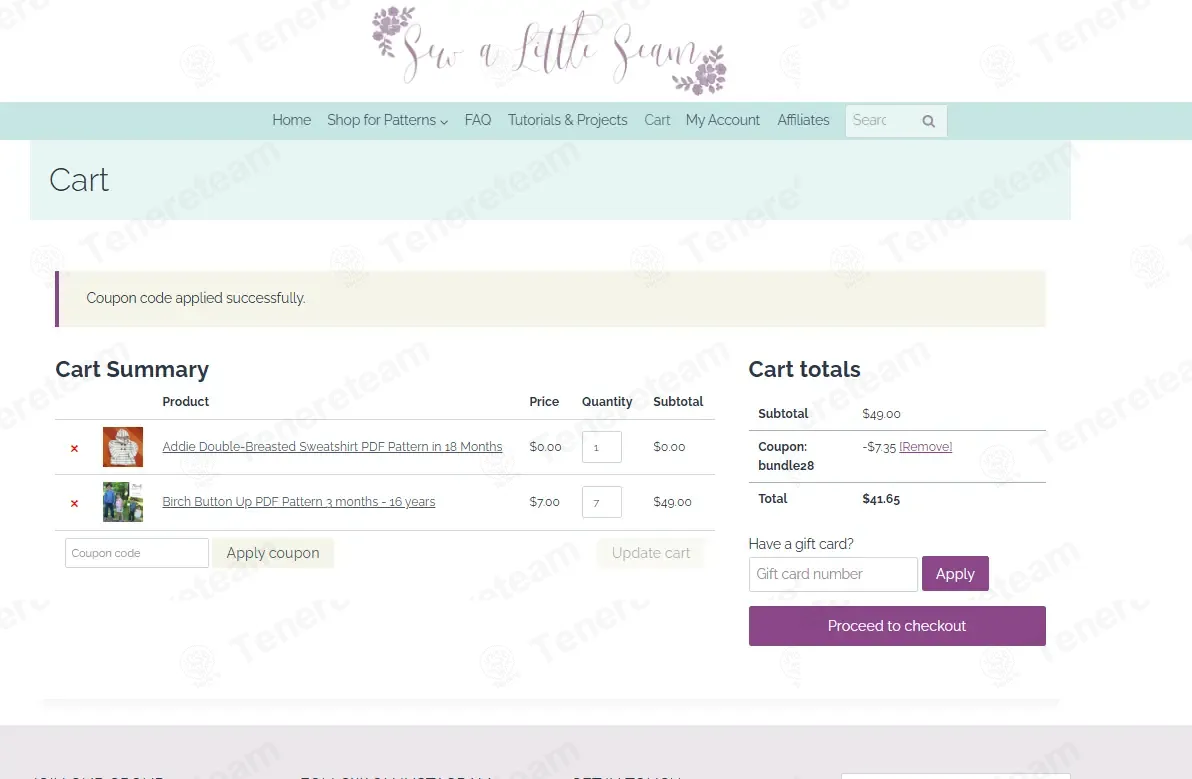Edit quantity field for Birch Button Up

tap(601, 502)
